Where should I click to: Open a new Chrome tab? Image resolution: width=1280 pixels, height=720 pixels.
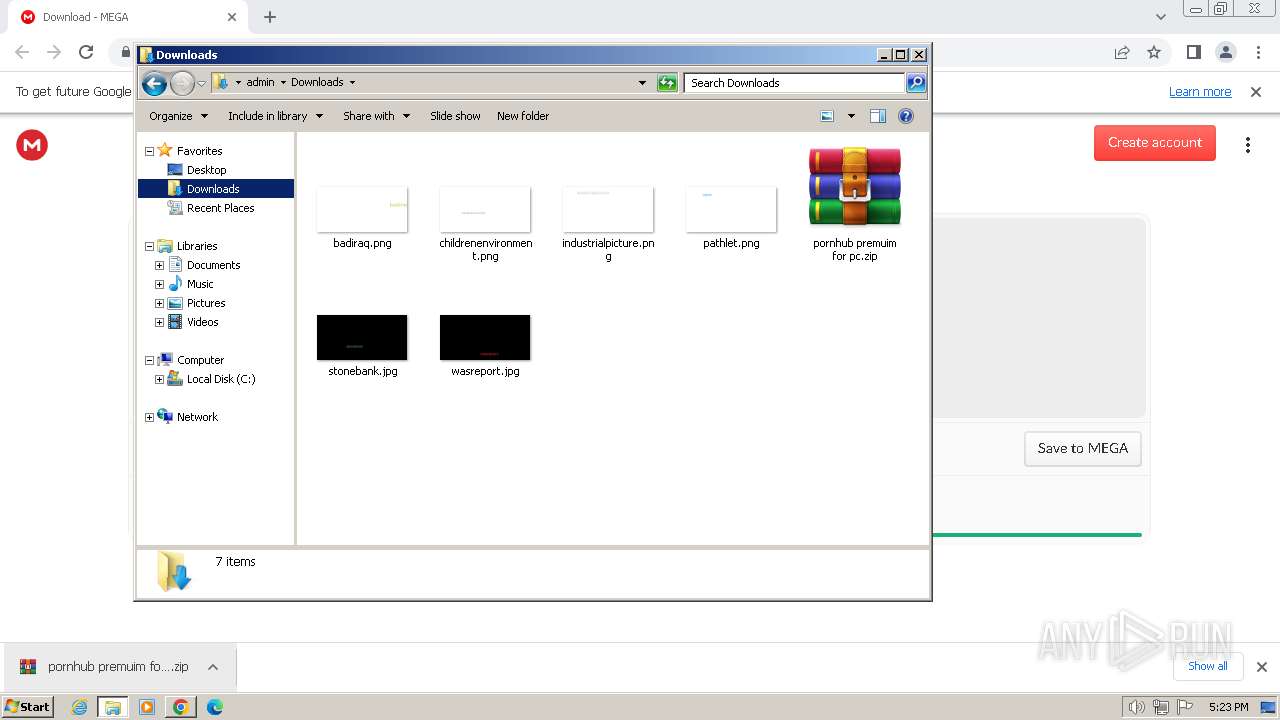(x=270, y=17)
